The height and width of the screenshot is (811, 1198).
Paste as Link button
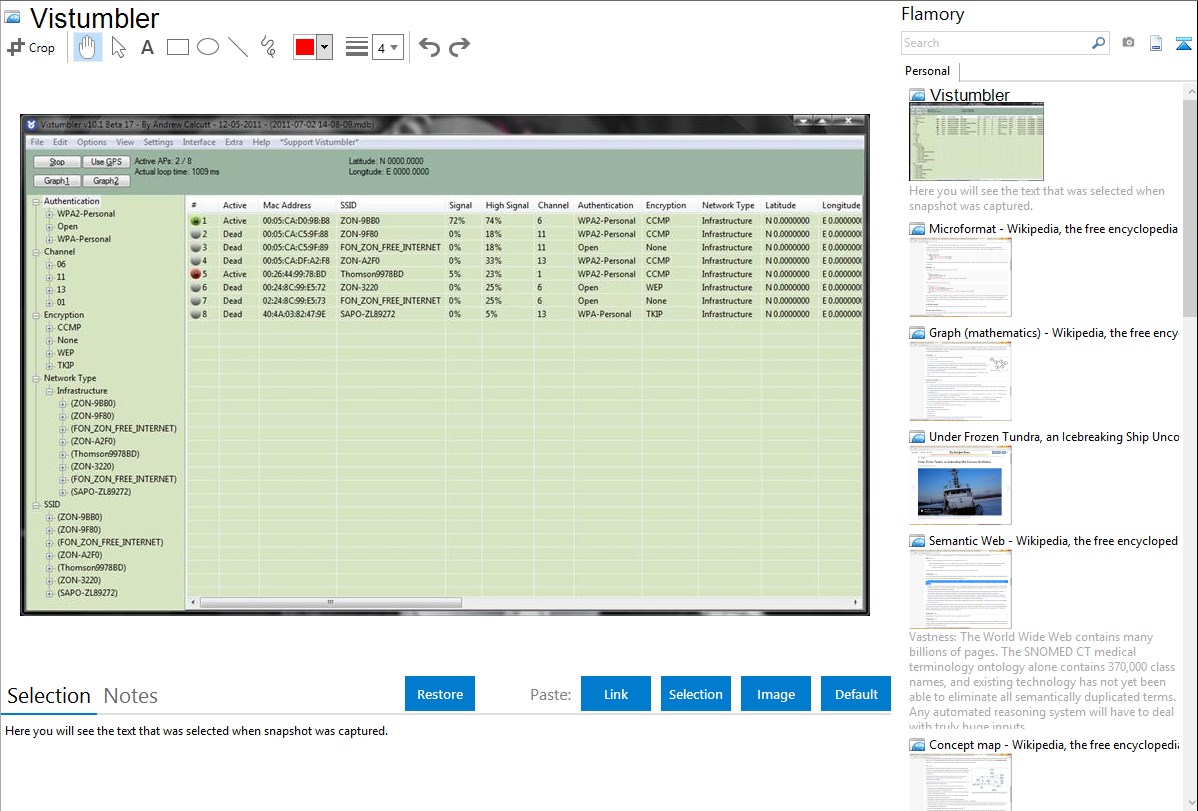point(616,694)
